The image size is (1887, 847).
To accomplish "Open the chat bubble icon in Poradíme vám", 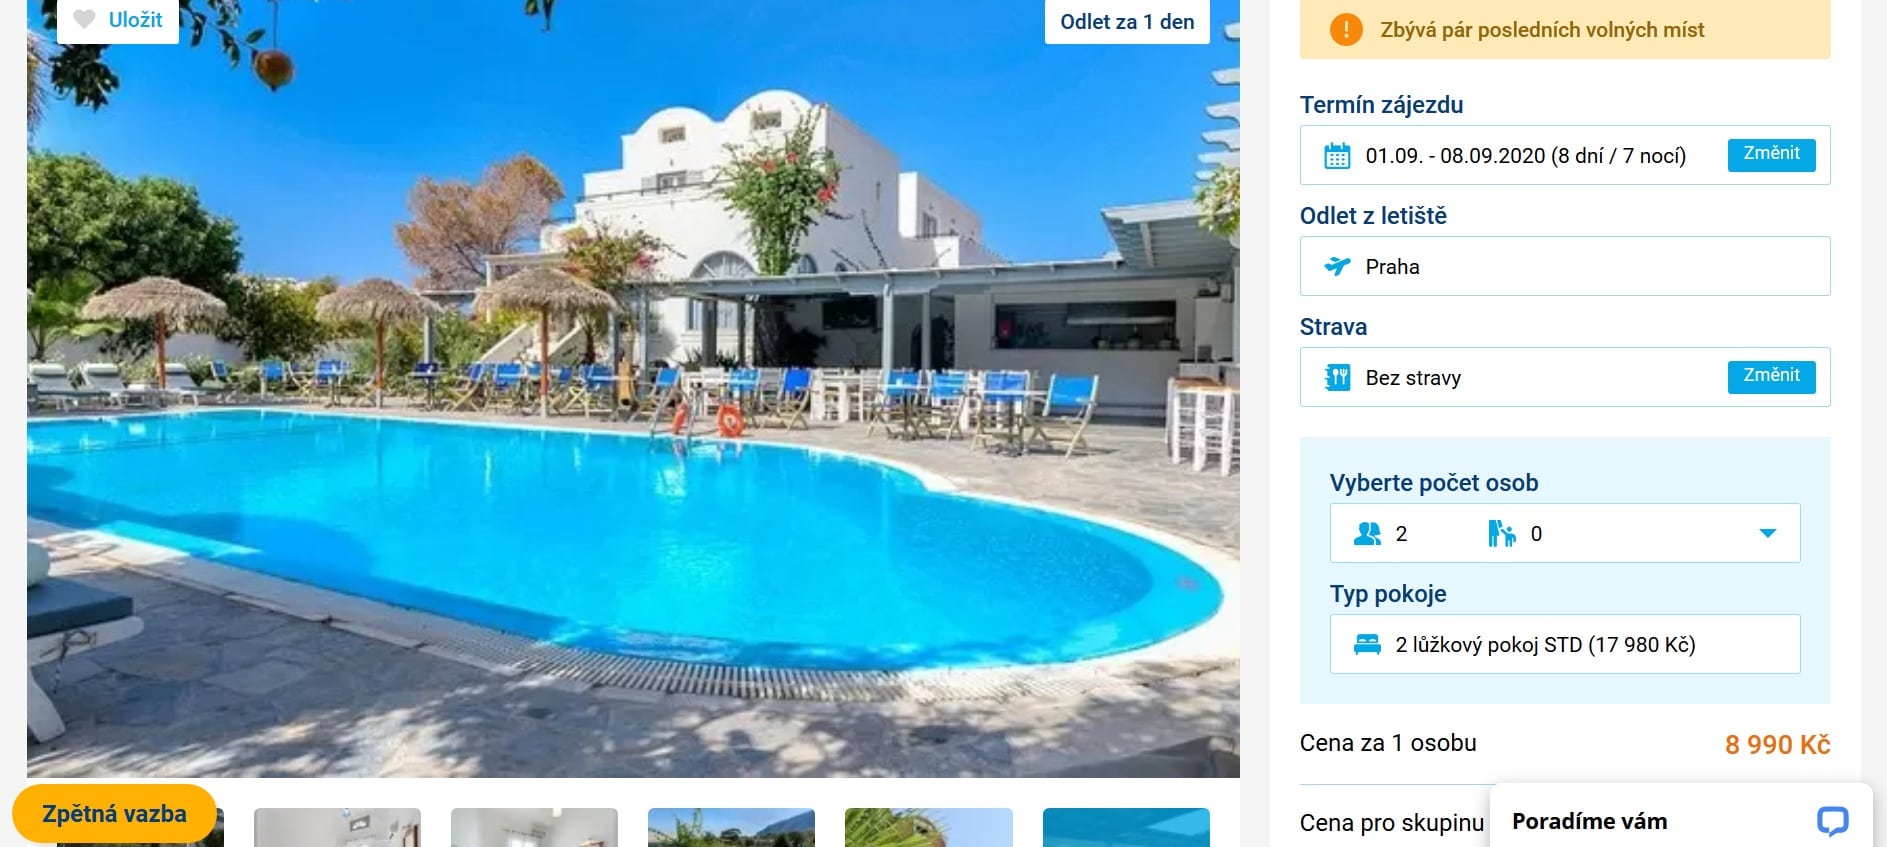I will [x=1832, y=821].
